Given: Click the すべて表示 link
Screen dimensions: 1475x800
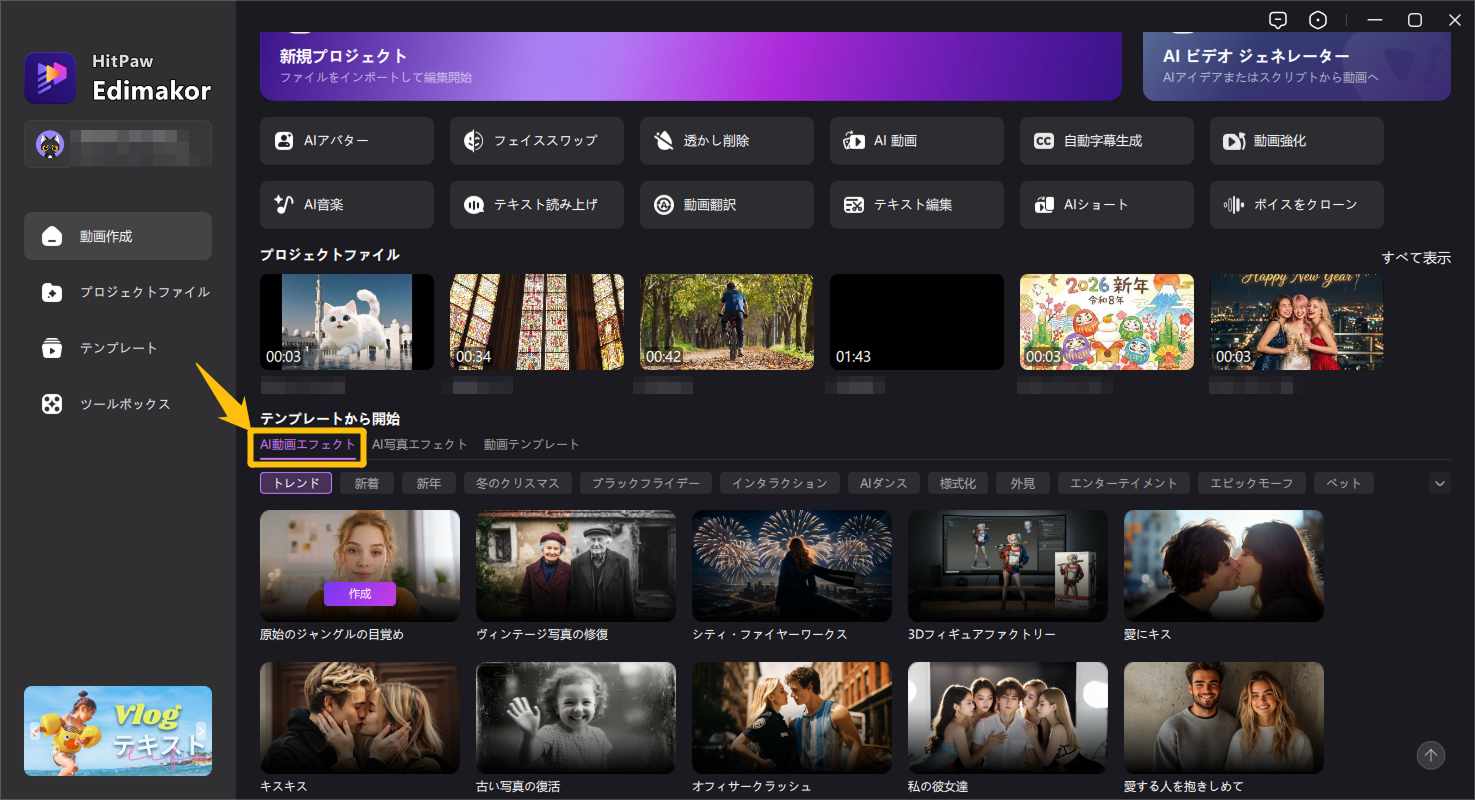Looking at the screenshot, I should 1415,258.
